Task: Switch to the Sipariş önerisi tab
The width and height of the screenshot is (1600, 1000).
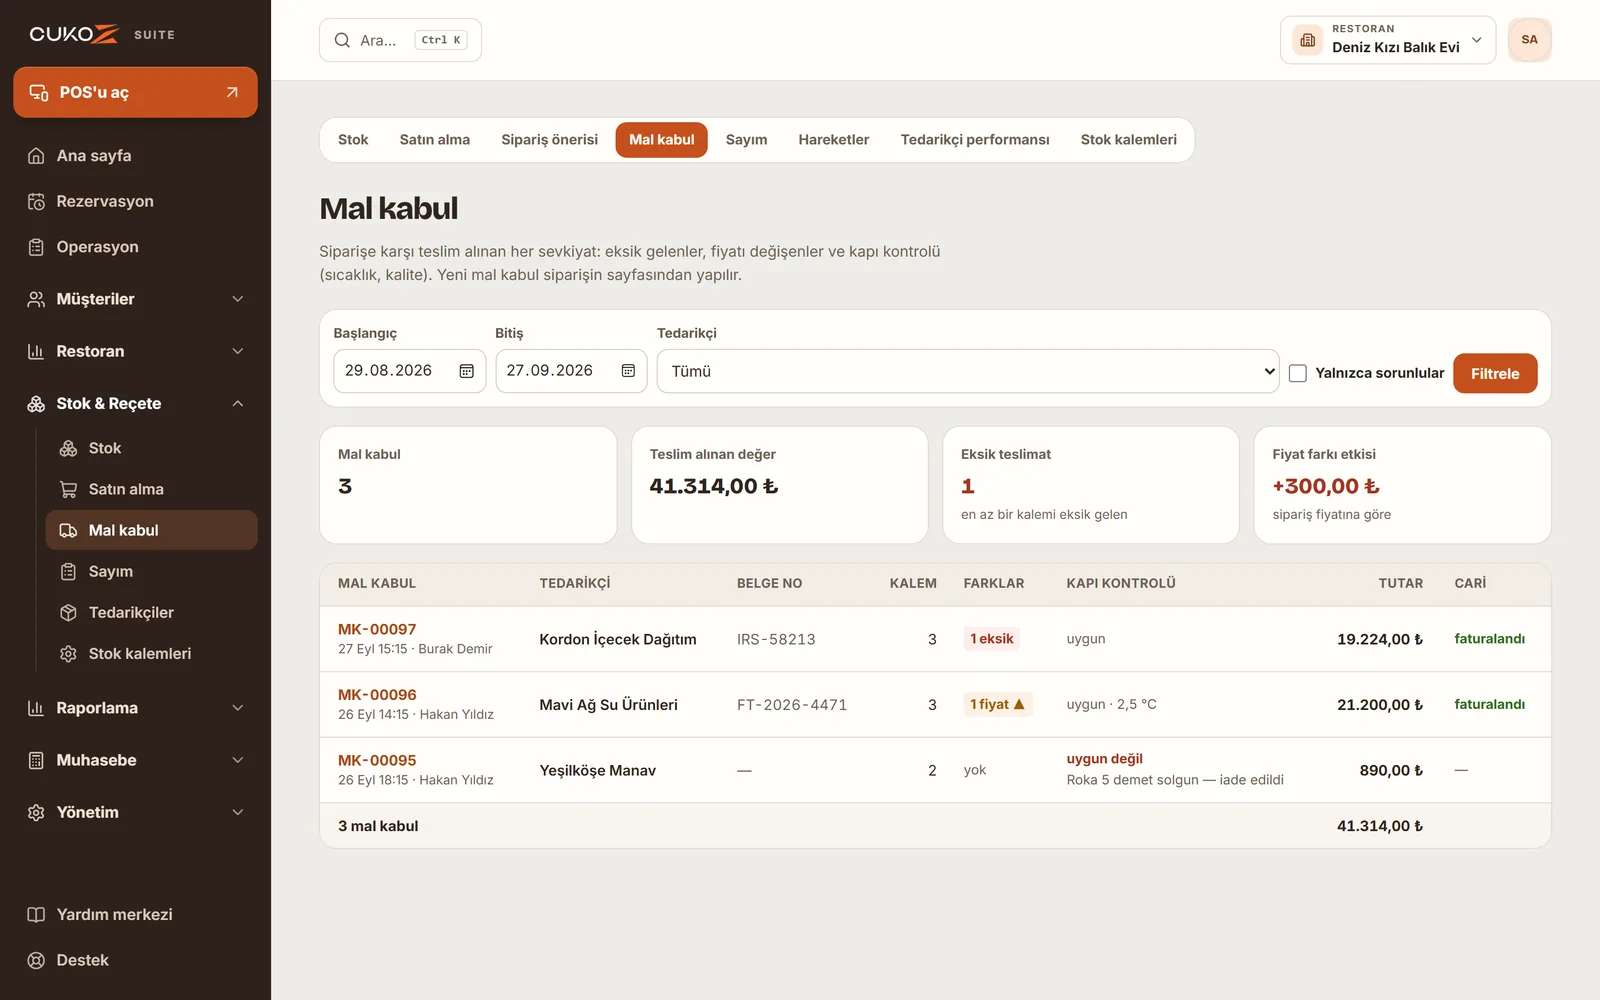Action: point(549,140)
